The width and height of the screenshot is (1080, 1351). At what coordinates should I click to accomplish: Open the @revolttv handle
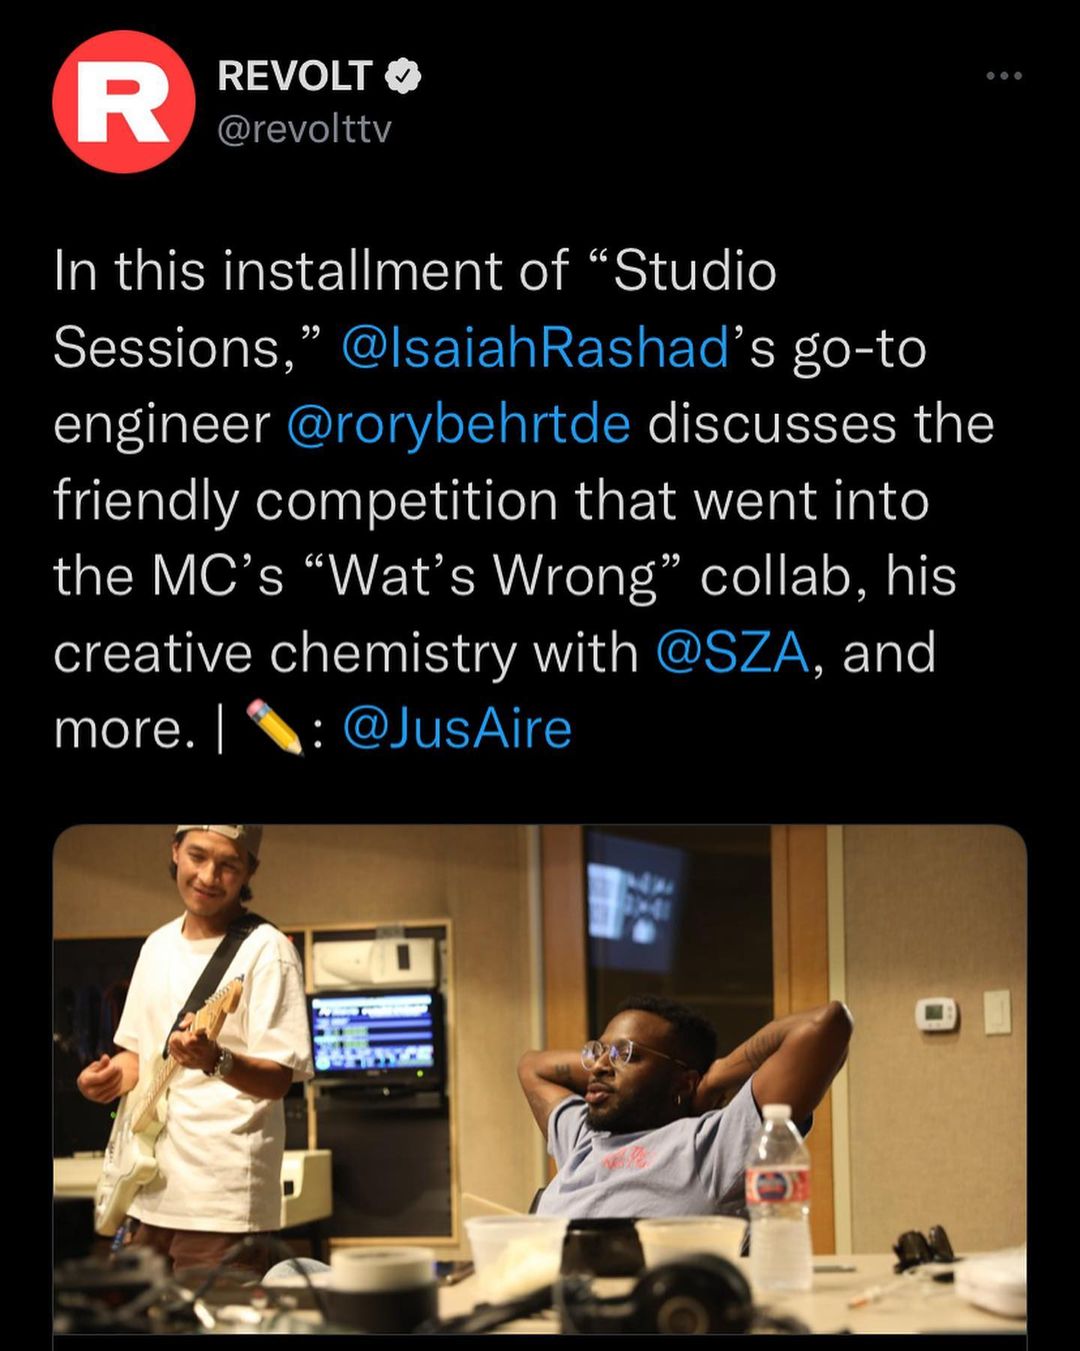pos(304,129)
